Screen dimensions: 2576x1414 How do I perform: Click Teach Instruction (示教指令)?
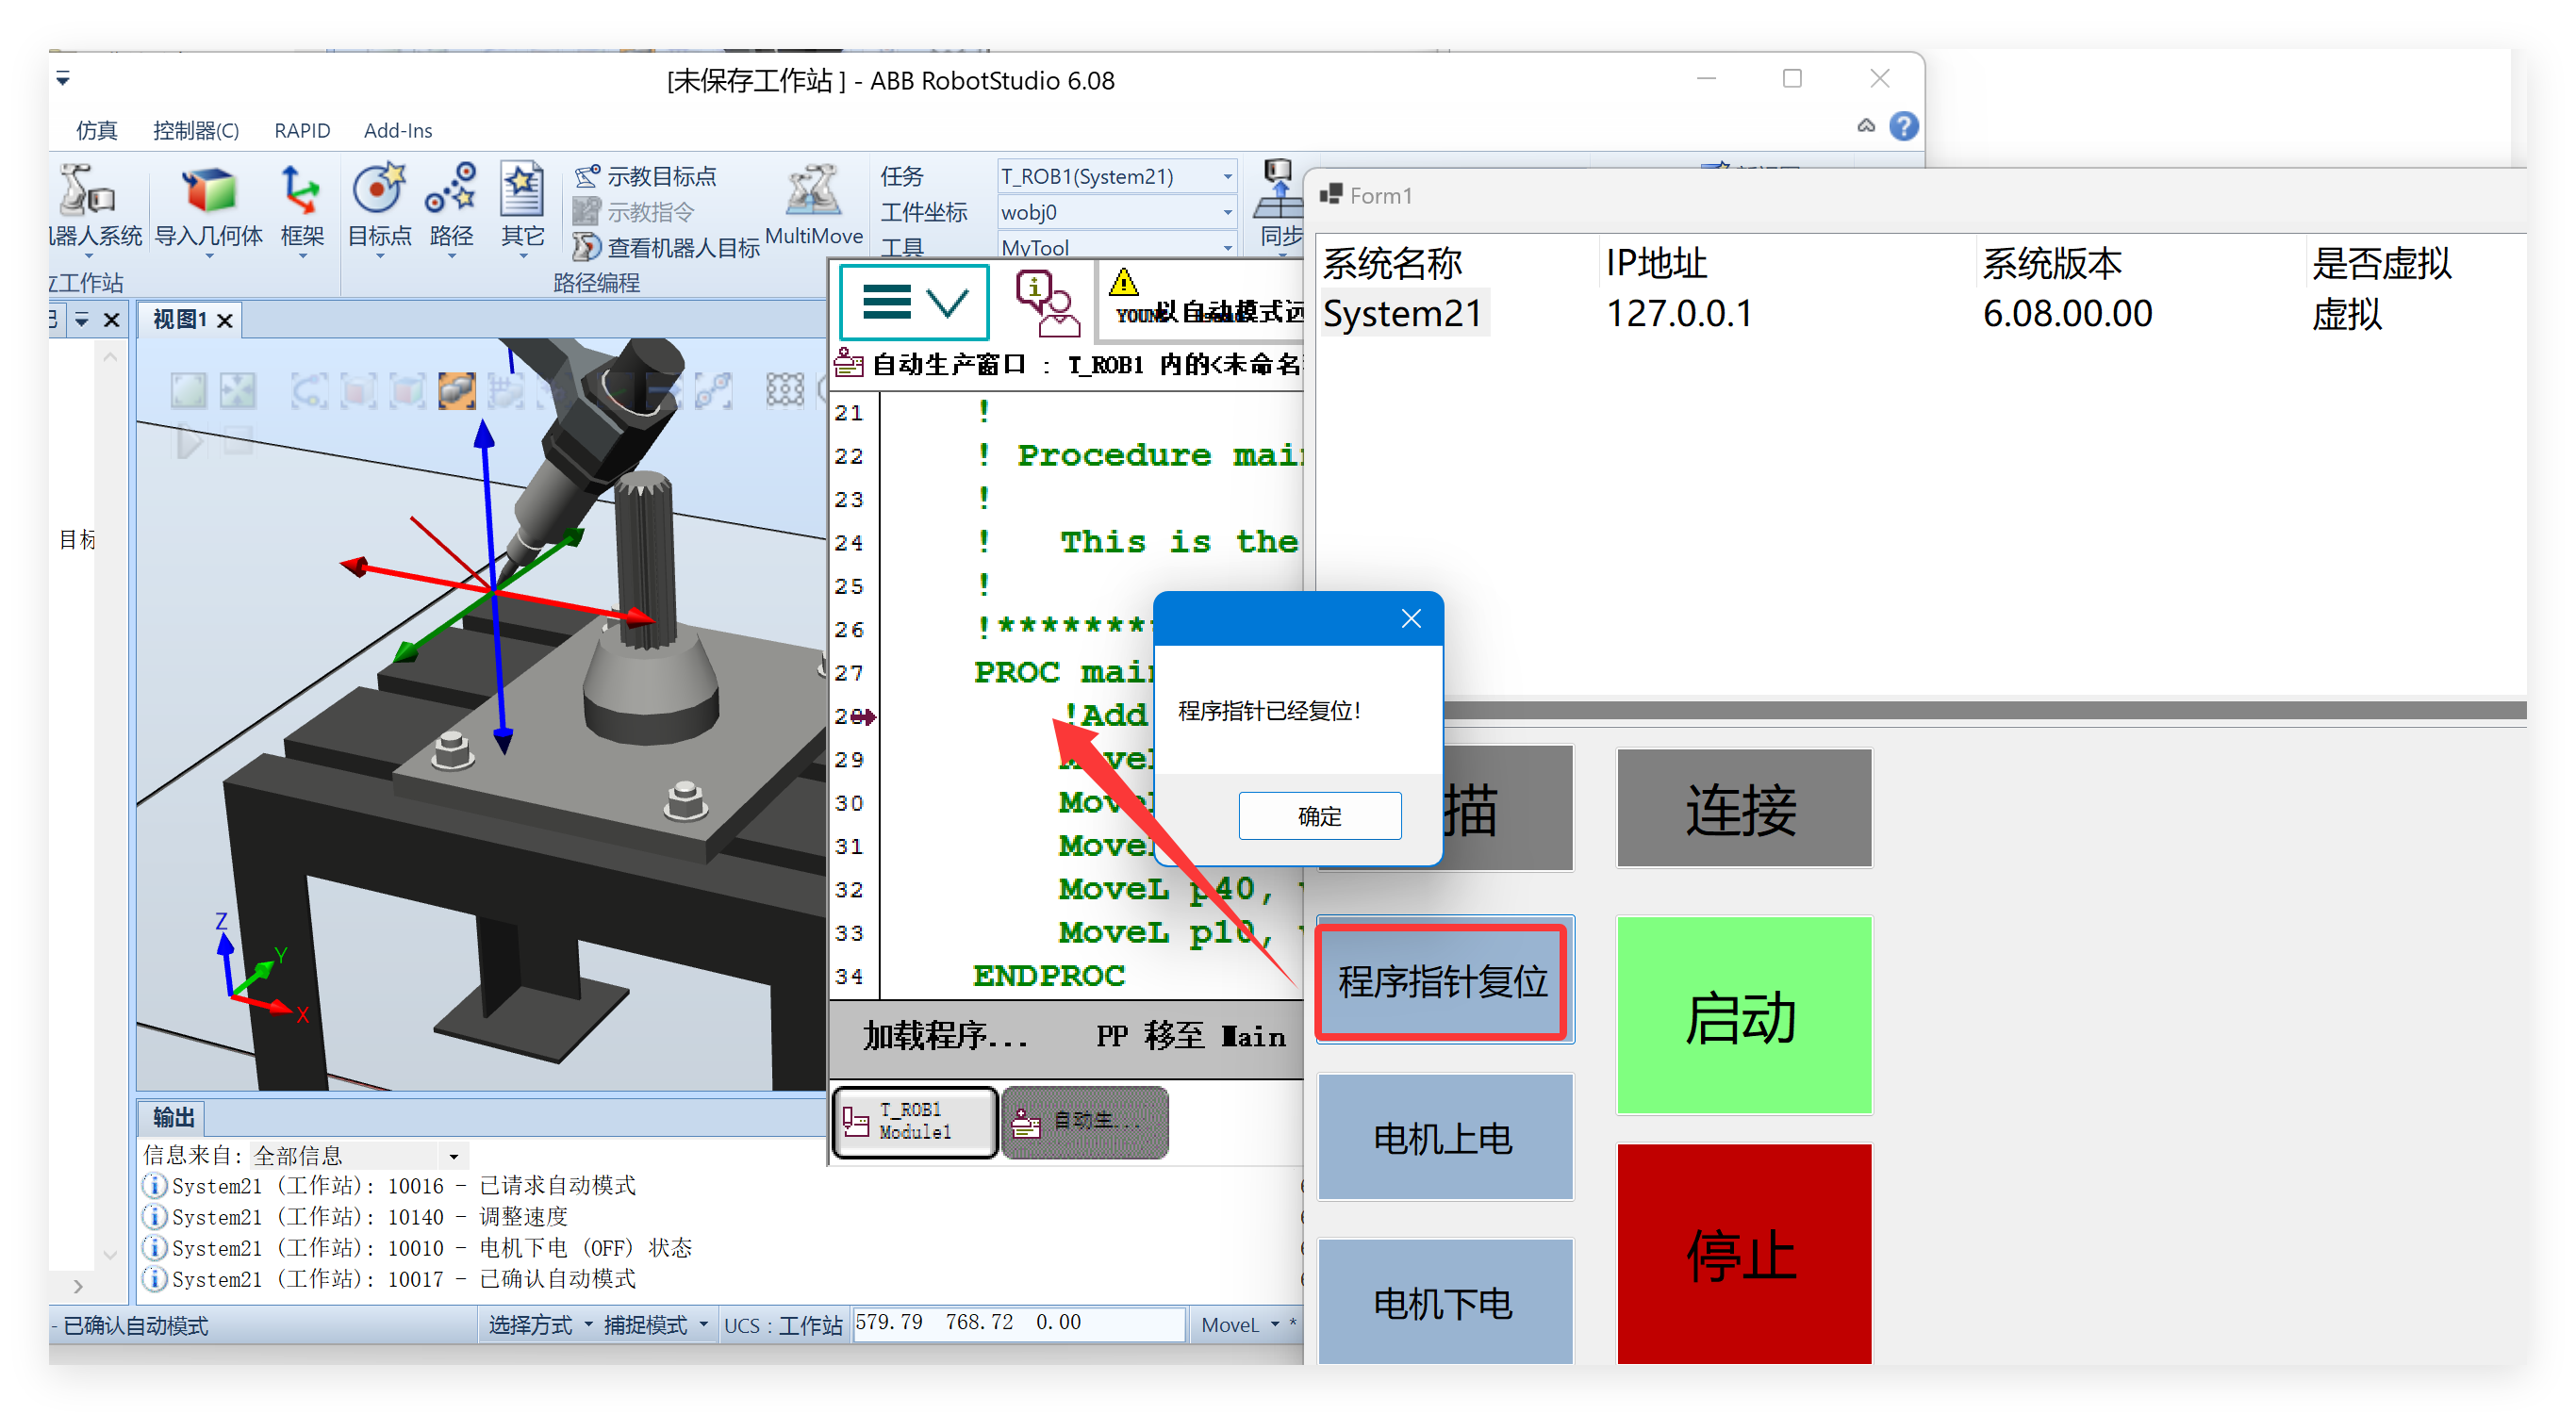pos(633,212)
